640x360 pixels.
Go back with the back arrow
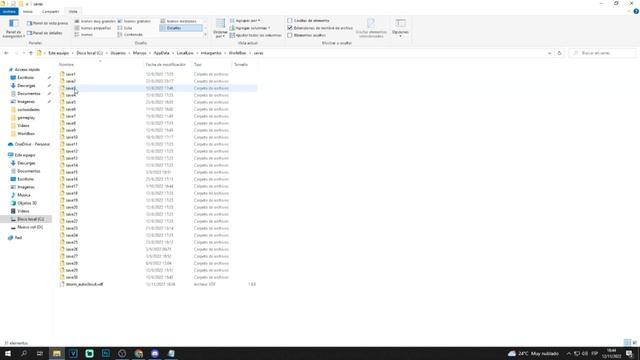[x=6, y=53]
